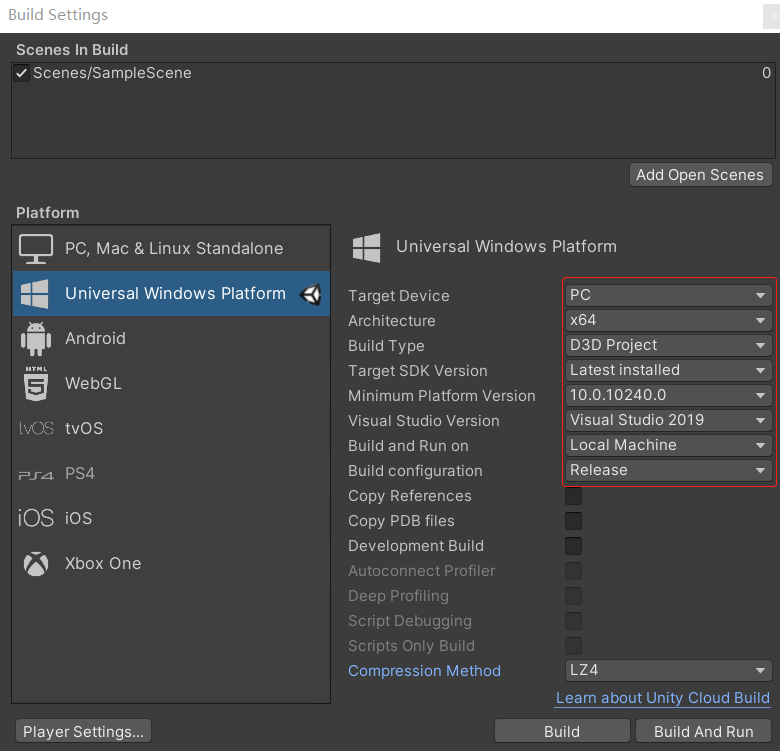Click the Unity logo beside Universal Windows Platform
780x751 pixels.
click(311, 294)
